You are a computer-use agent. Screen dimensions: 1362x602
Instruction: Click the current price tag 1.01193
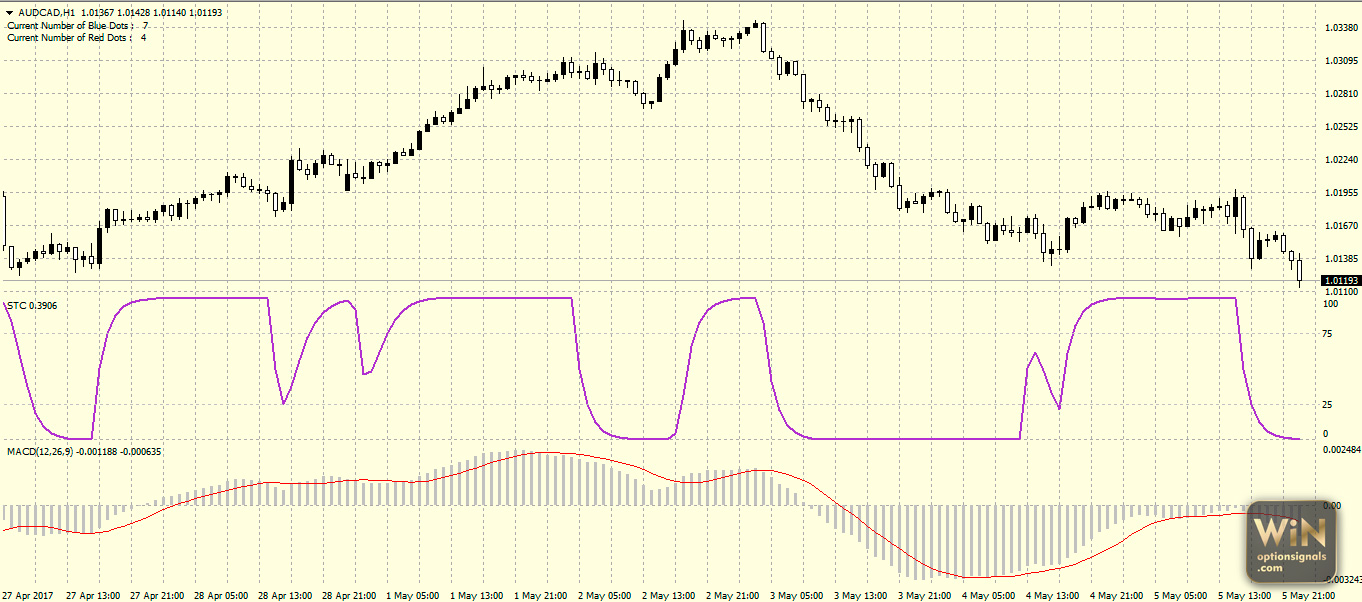[1339, 280]
